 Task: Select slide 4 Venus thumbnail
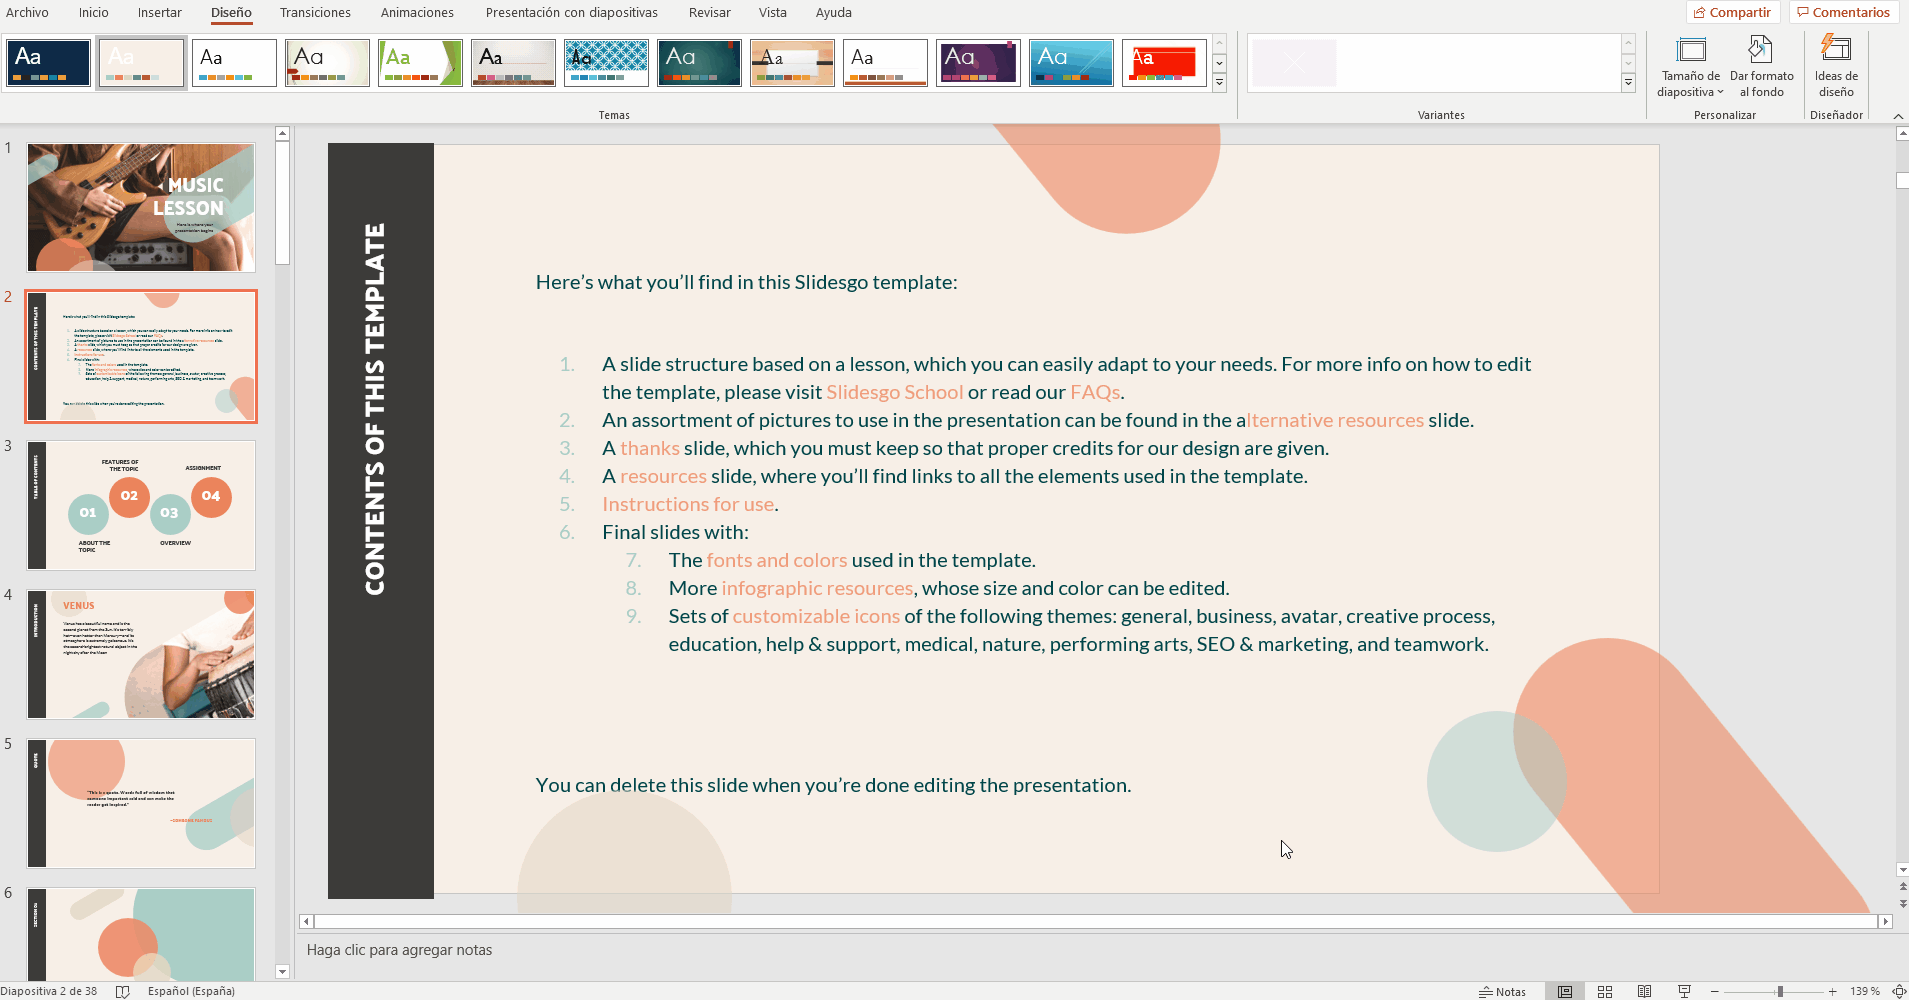tap(141, 654)
